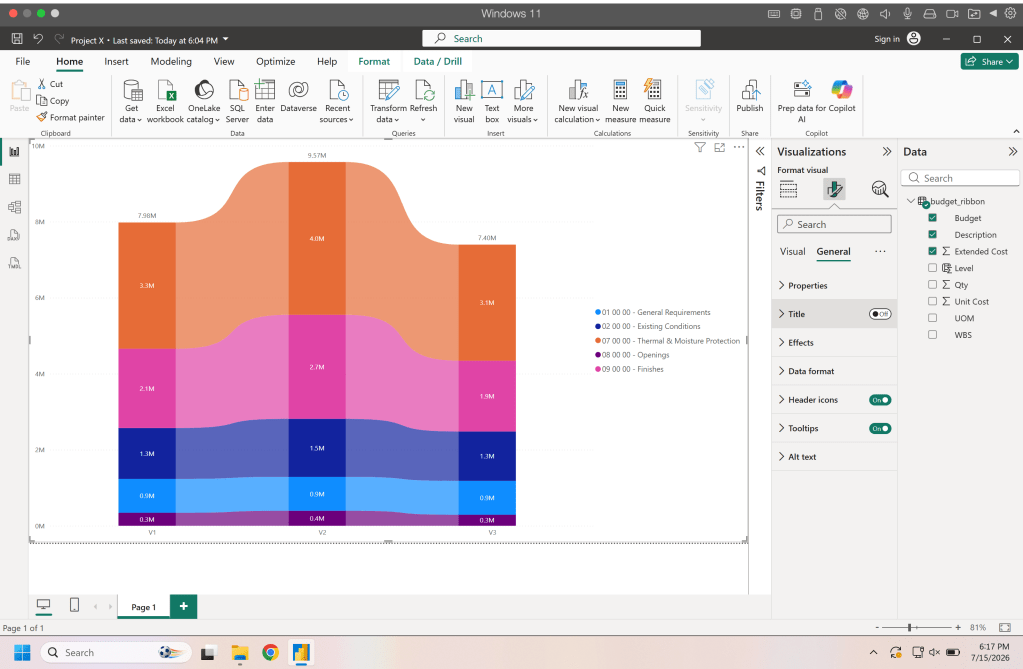The width and height of the screenshot is (1023, 669).
Task: Turn on the Title toggle
Action: click(x=879, y=314)
